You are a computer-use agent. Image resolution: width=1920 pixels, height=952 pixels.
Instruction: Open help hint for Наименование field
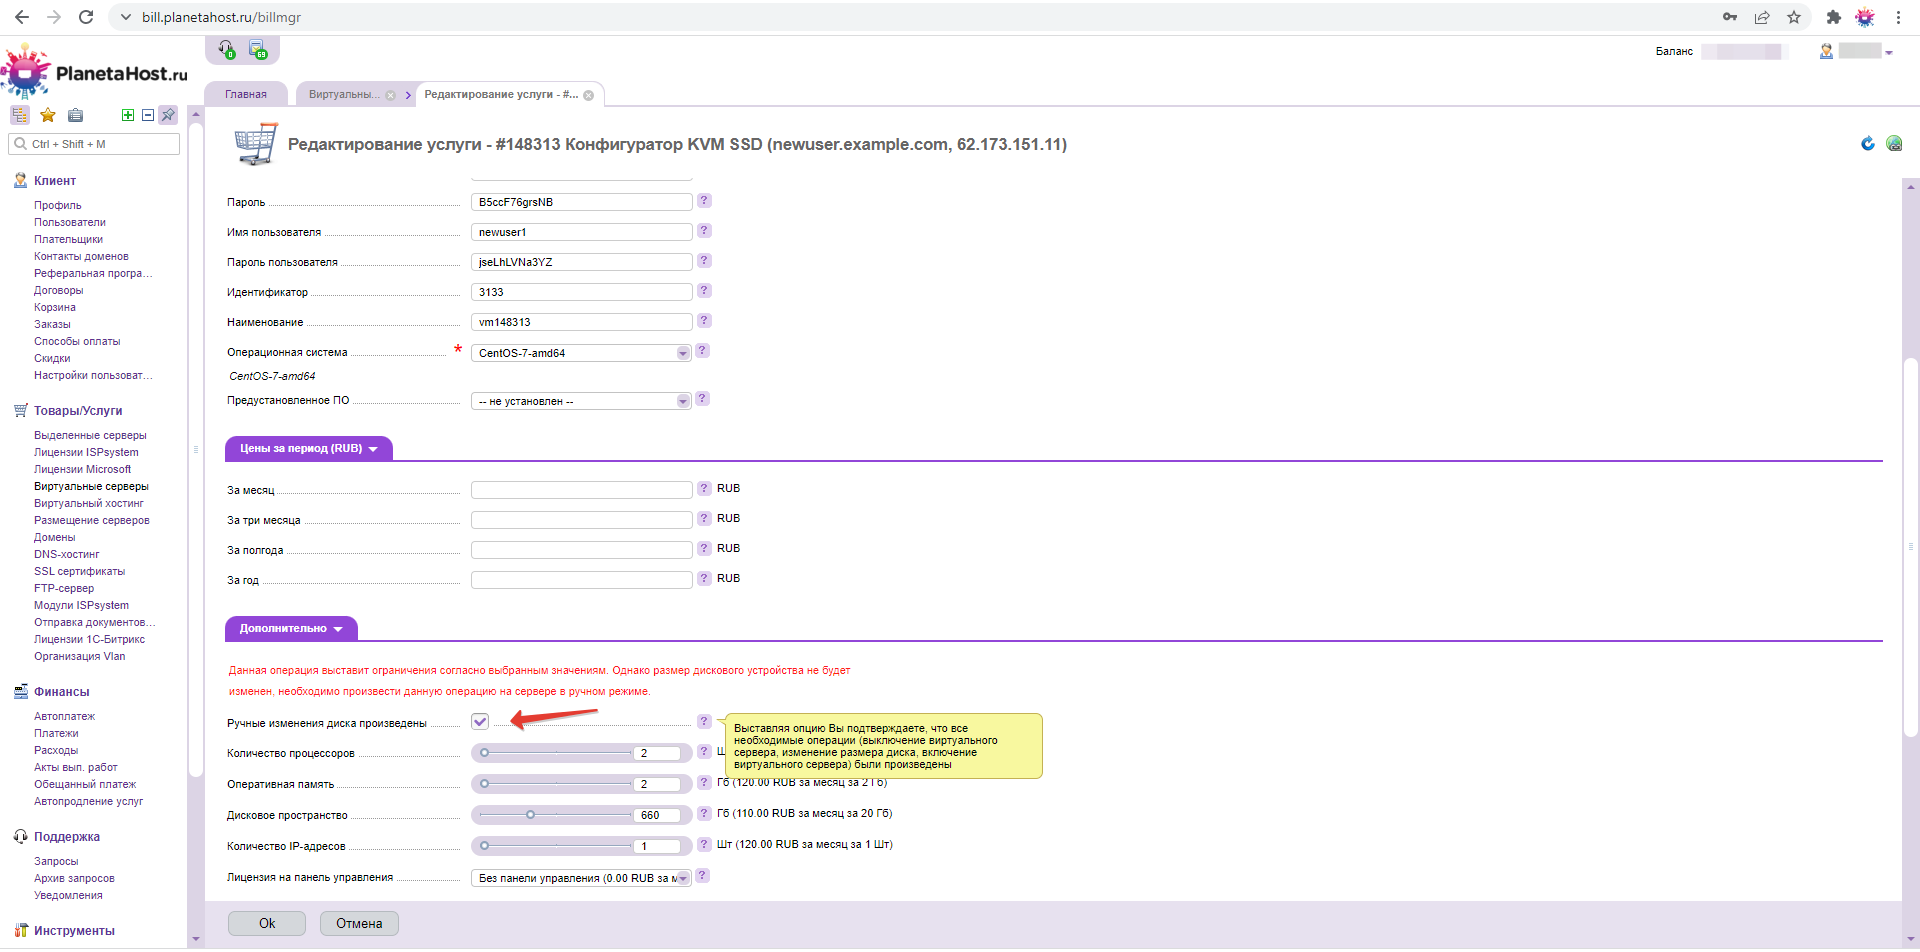coord(704,321)
